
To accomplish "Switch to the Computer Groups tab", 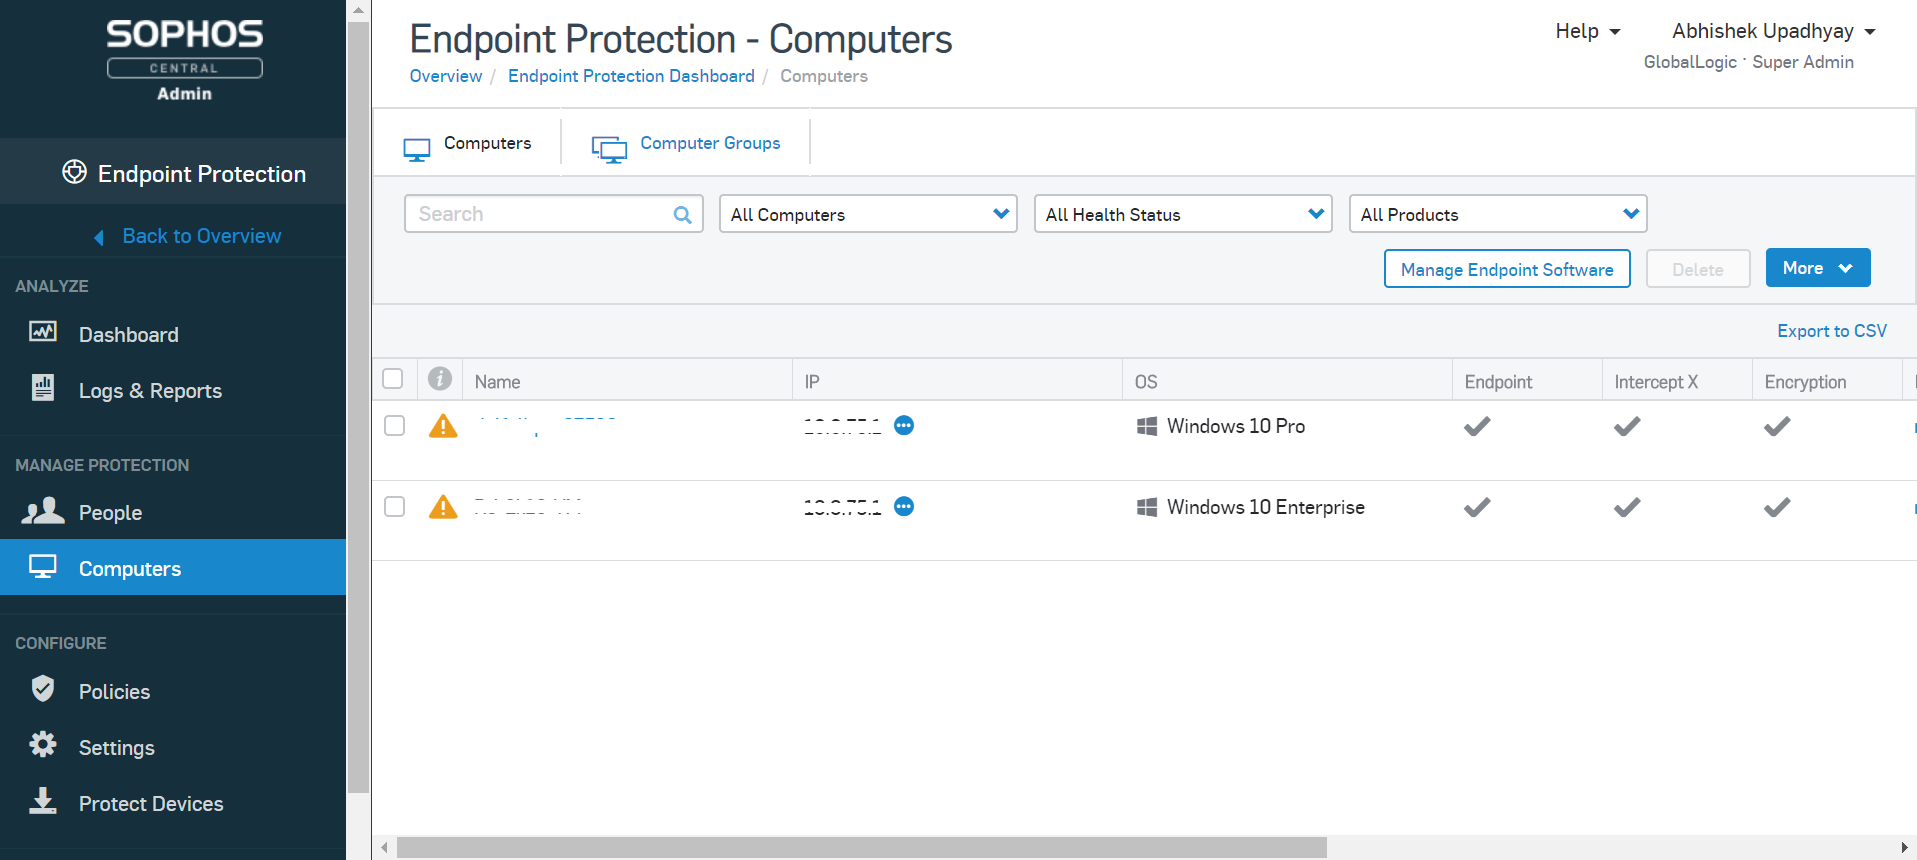I will click(x=709, y=144).
